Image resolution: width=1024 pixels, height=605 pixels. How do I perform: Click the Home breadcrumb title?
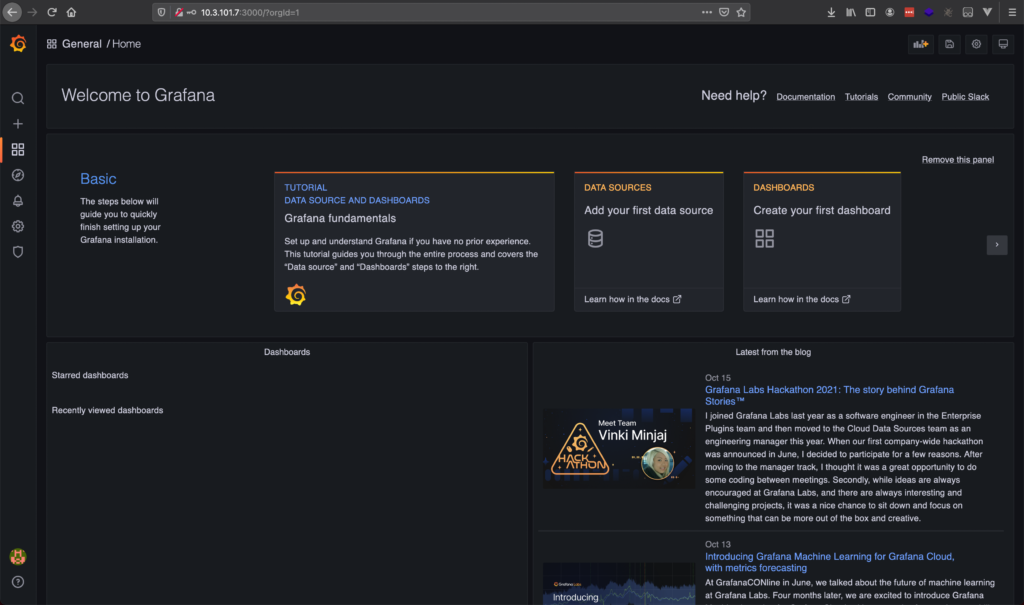126,44
